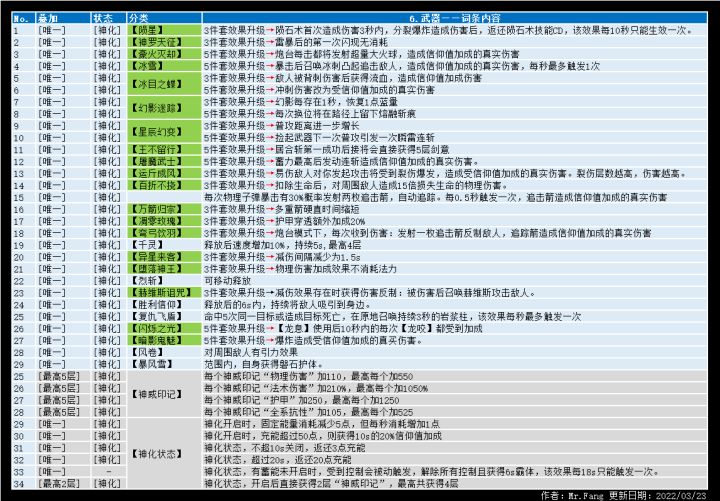The height and width of the screenshot is (501, 720).
Task: Select the 【风卷】 category cell
Action: click(164, 353)
